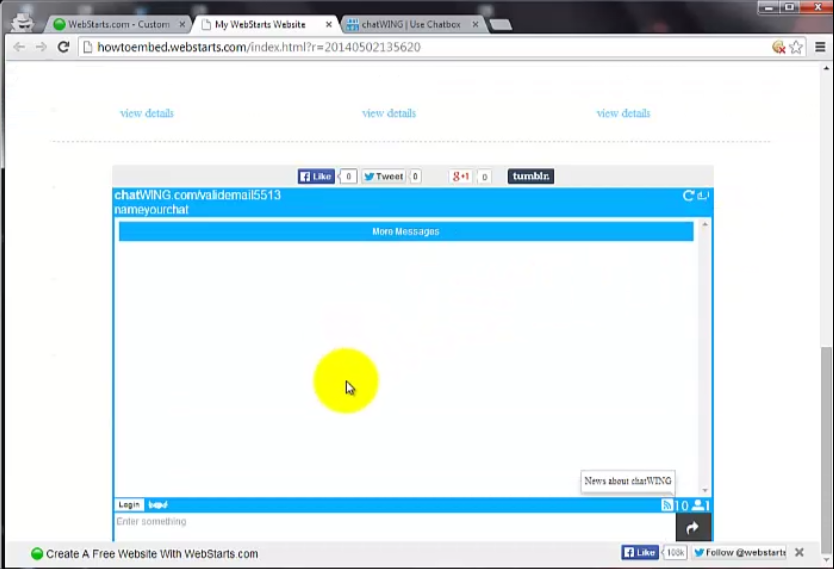834x569 pixels.
Task: Click the browser forward arrow
Action: [x=41, y=47]
